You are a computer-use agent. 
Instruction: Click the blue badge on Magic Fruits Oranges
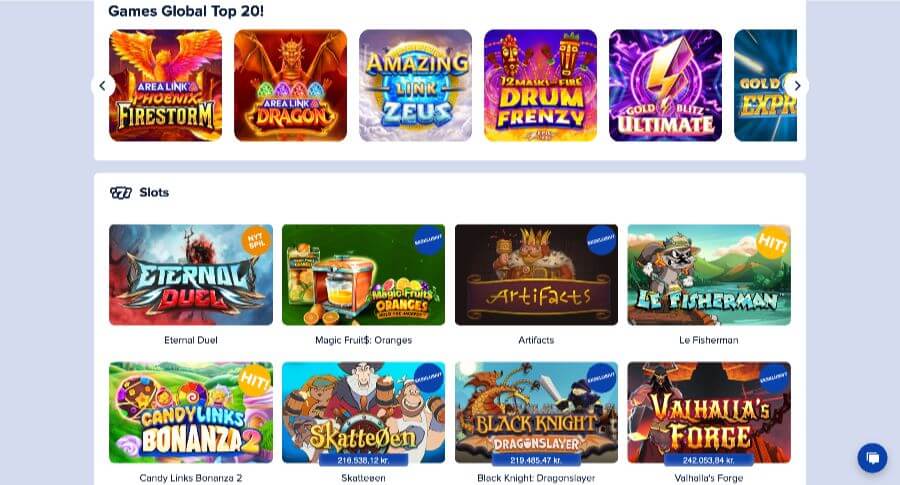(x=428, y=240)
